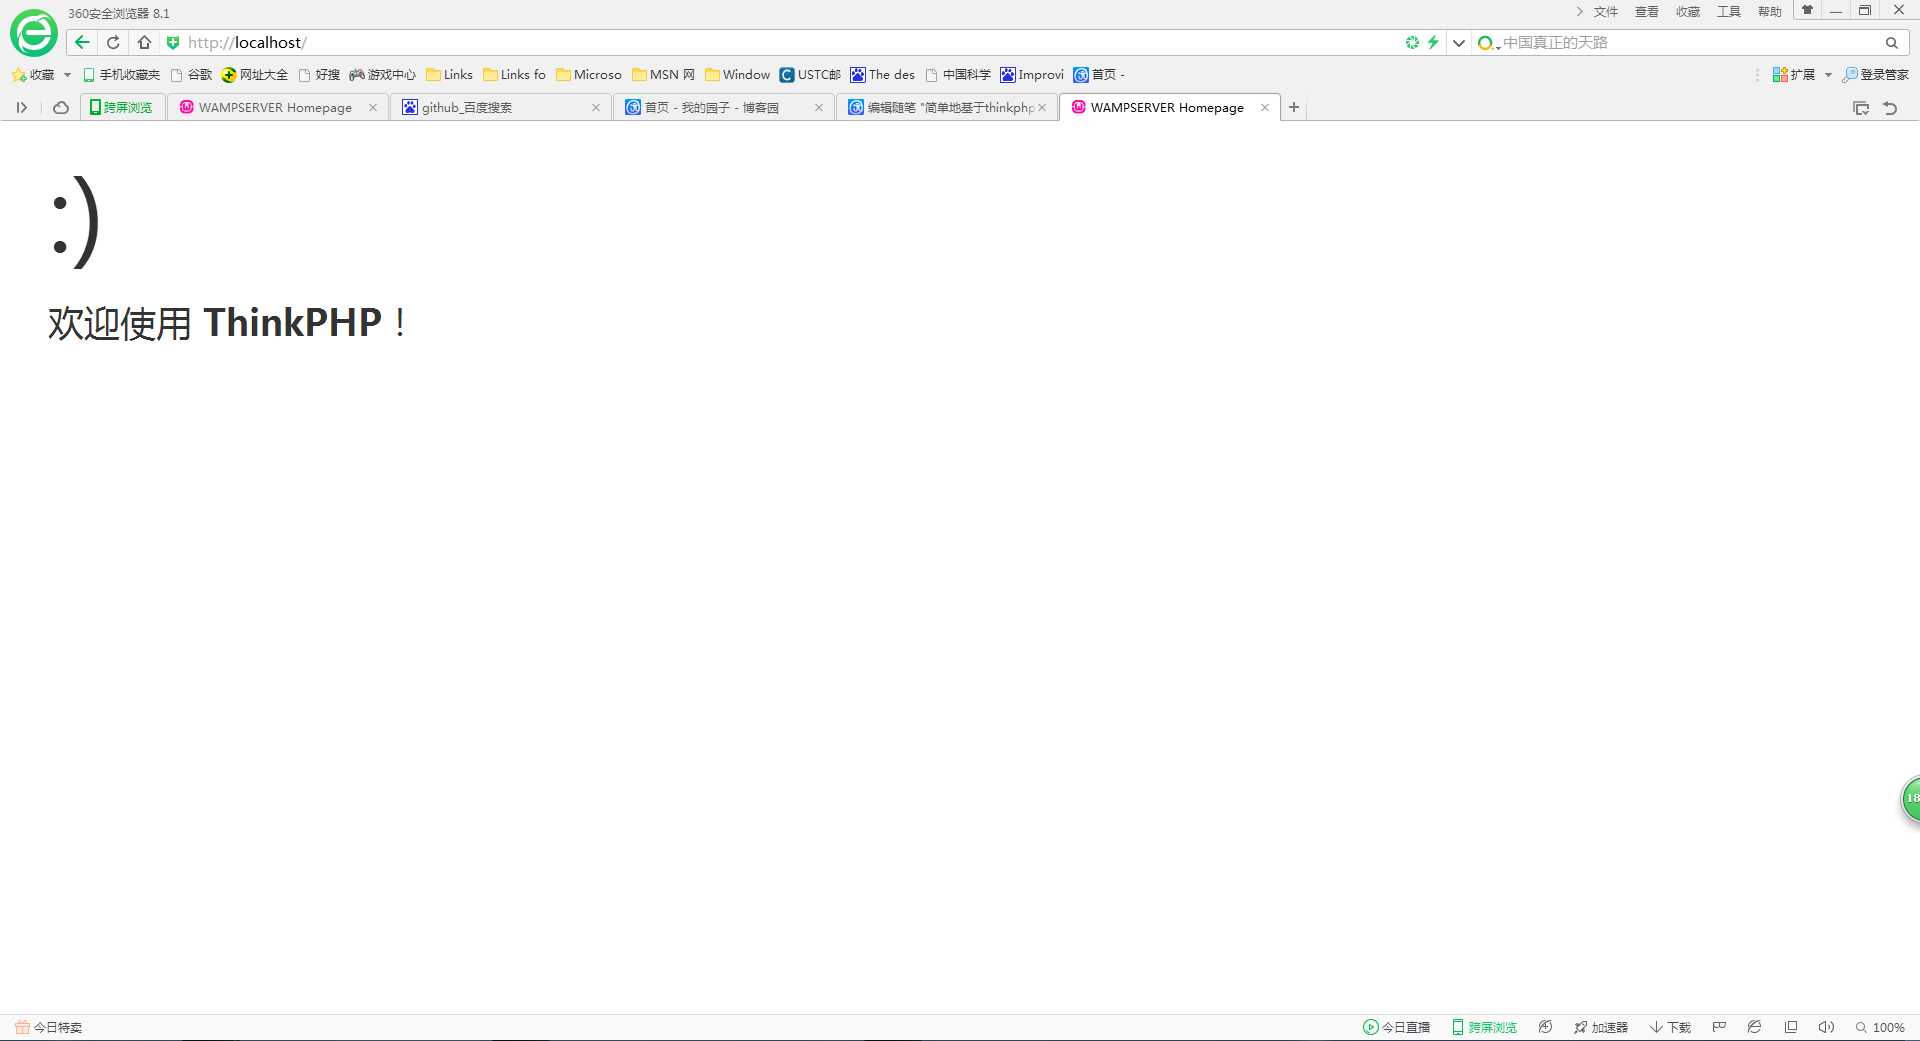Screen dimensions: 1920x1041
Task: Open the 好搜 bookmark
Action: pyautogui.click(x=319, y=75)
